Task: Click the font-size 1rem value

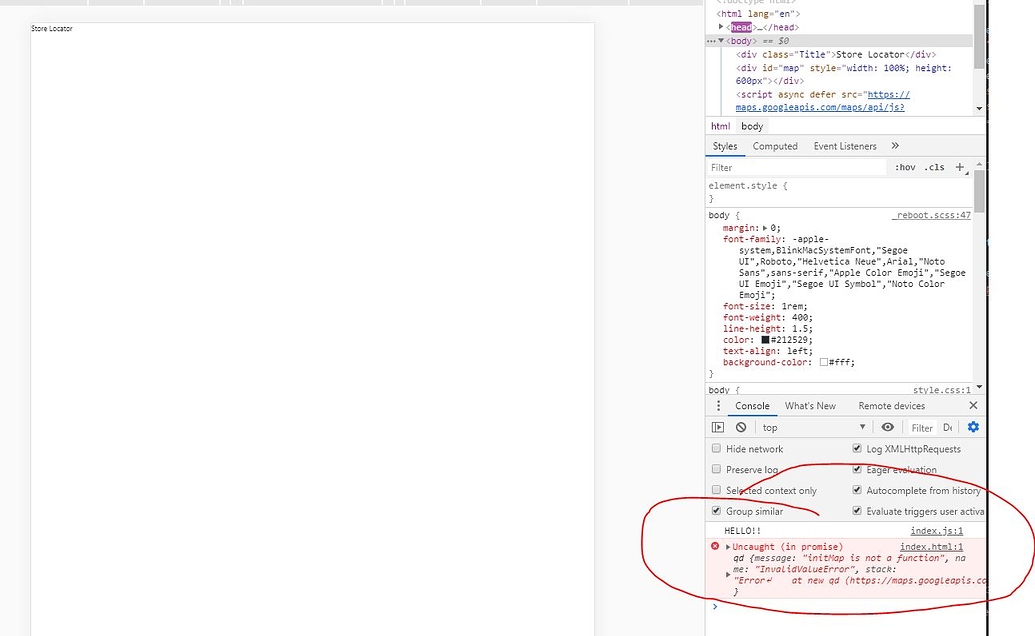Action: tap(793, 306)
